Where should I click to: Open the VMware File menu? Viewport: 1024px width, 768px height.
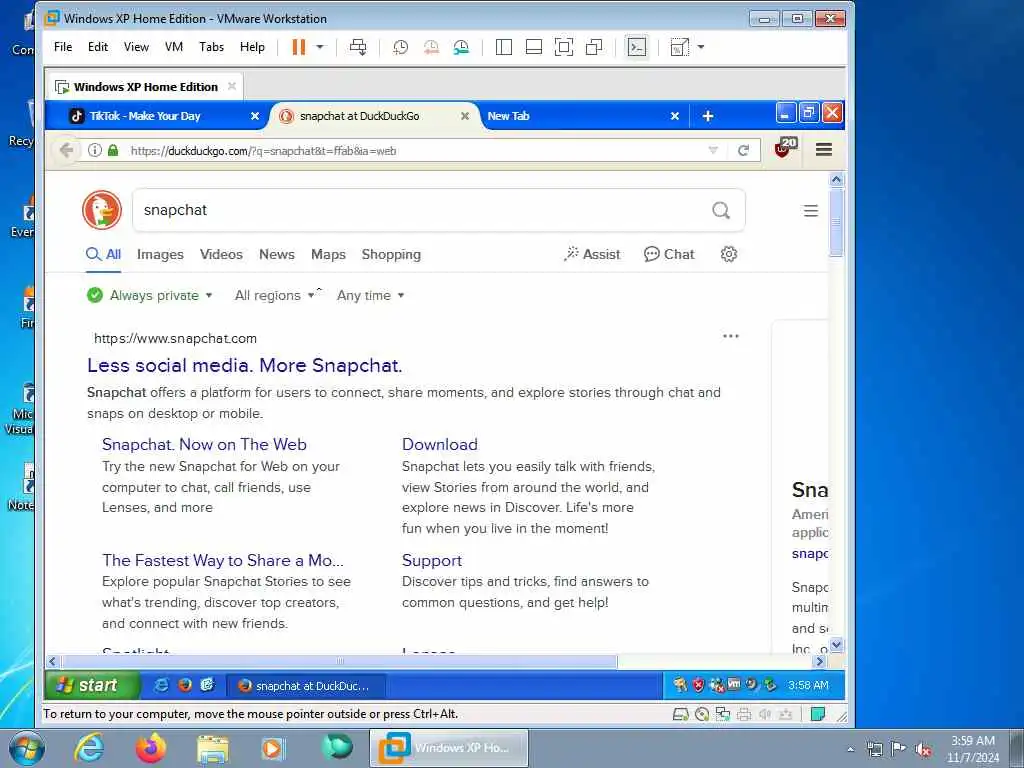point(63,47)
